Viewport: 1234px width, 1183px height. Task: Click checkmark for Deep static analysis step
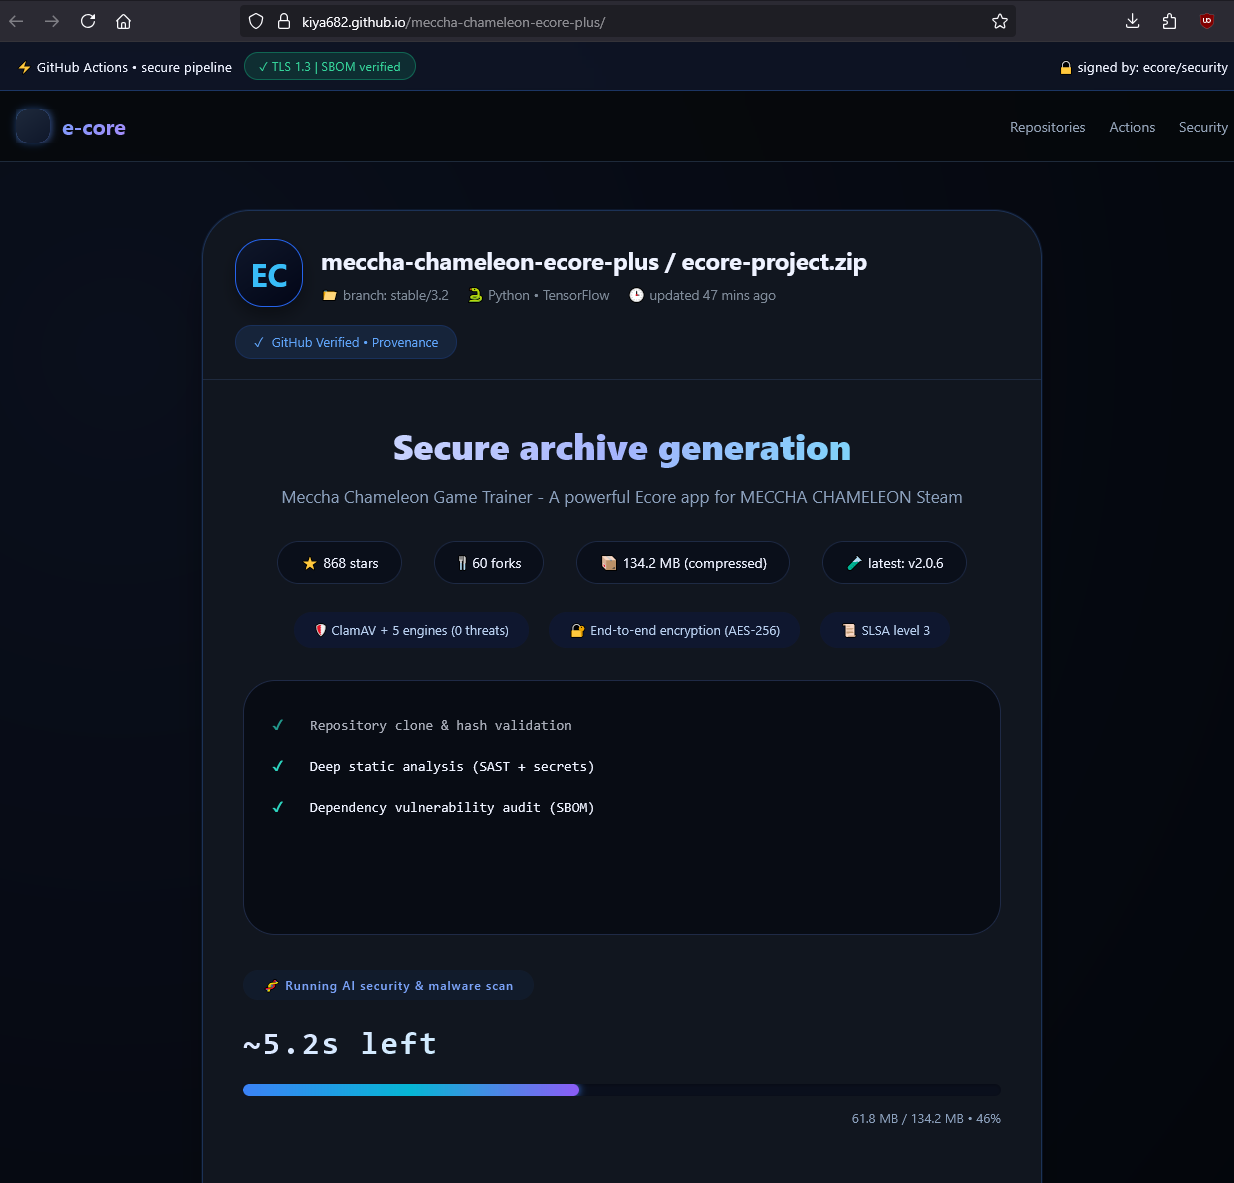pyautogui.click(x=278, y=766)
